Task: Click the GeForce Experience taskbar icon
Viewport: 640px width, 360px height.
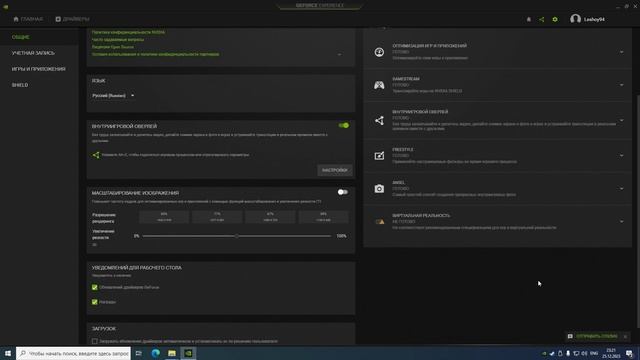Action: coord(188,353)
